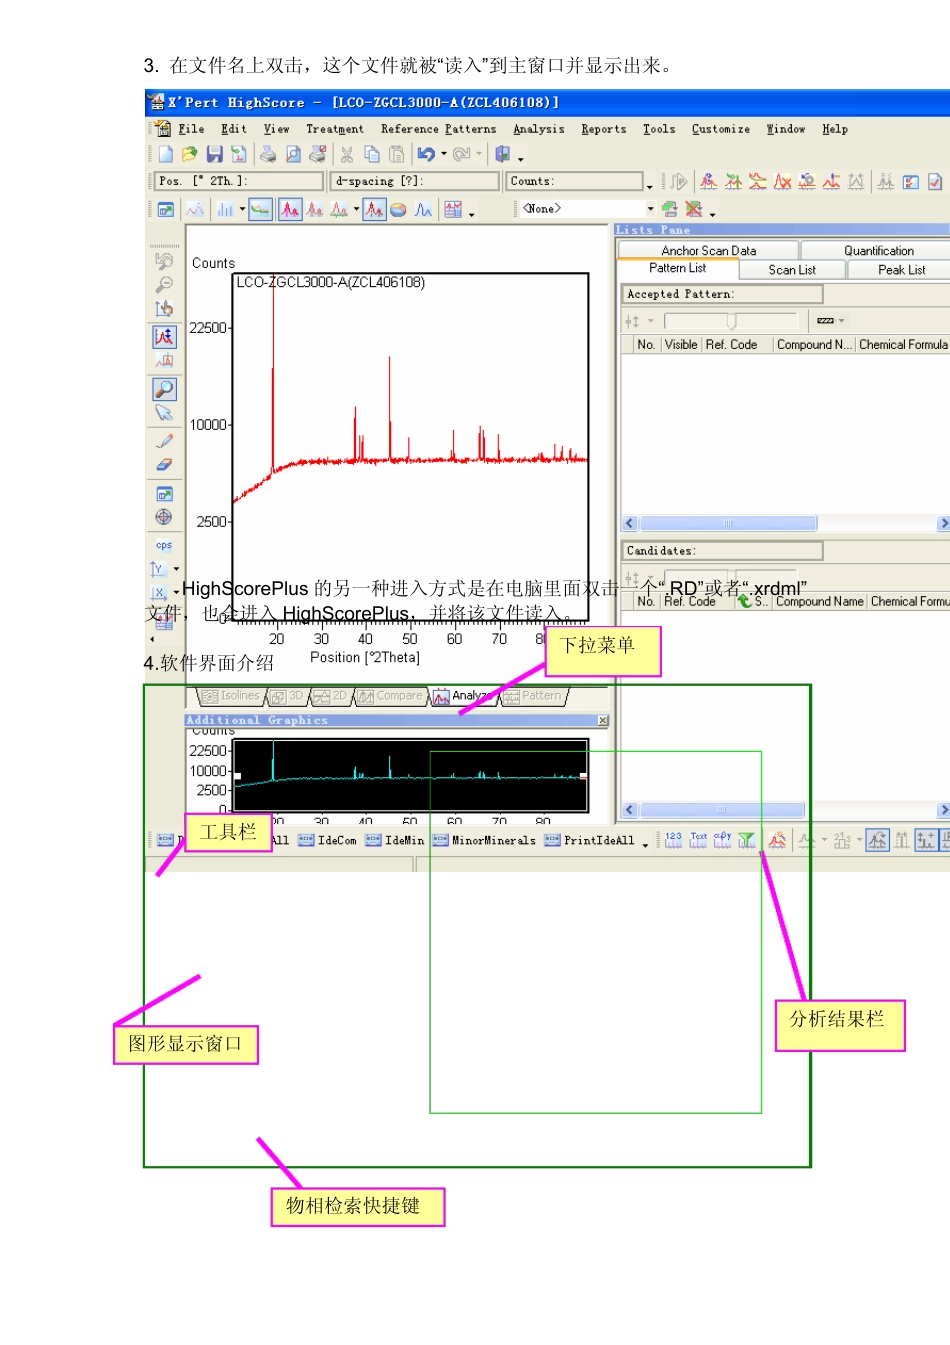Adjust the Accepted Pattern slider handle
Screen dimensions: 950x1345
(x=732, y=321)
